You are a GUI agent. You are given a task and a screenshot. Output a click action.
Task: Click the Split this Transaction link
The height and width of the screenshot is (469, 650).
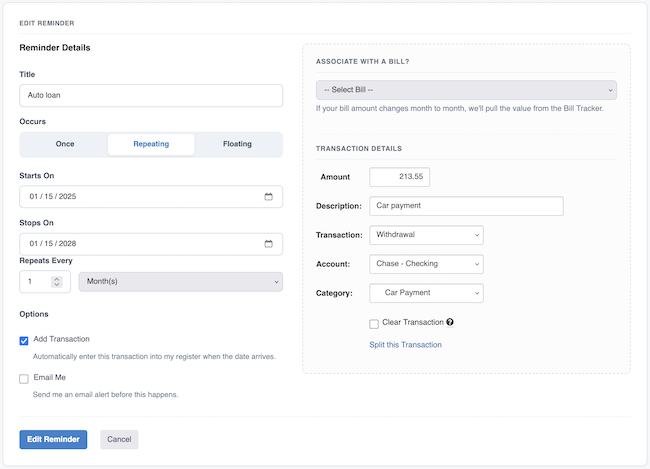(405, 345)
